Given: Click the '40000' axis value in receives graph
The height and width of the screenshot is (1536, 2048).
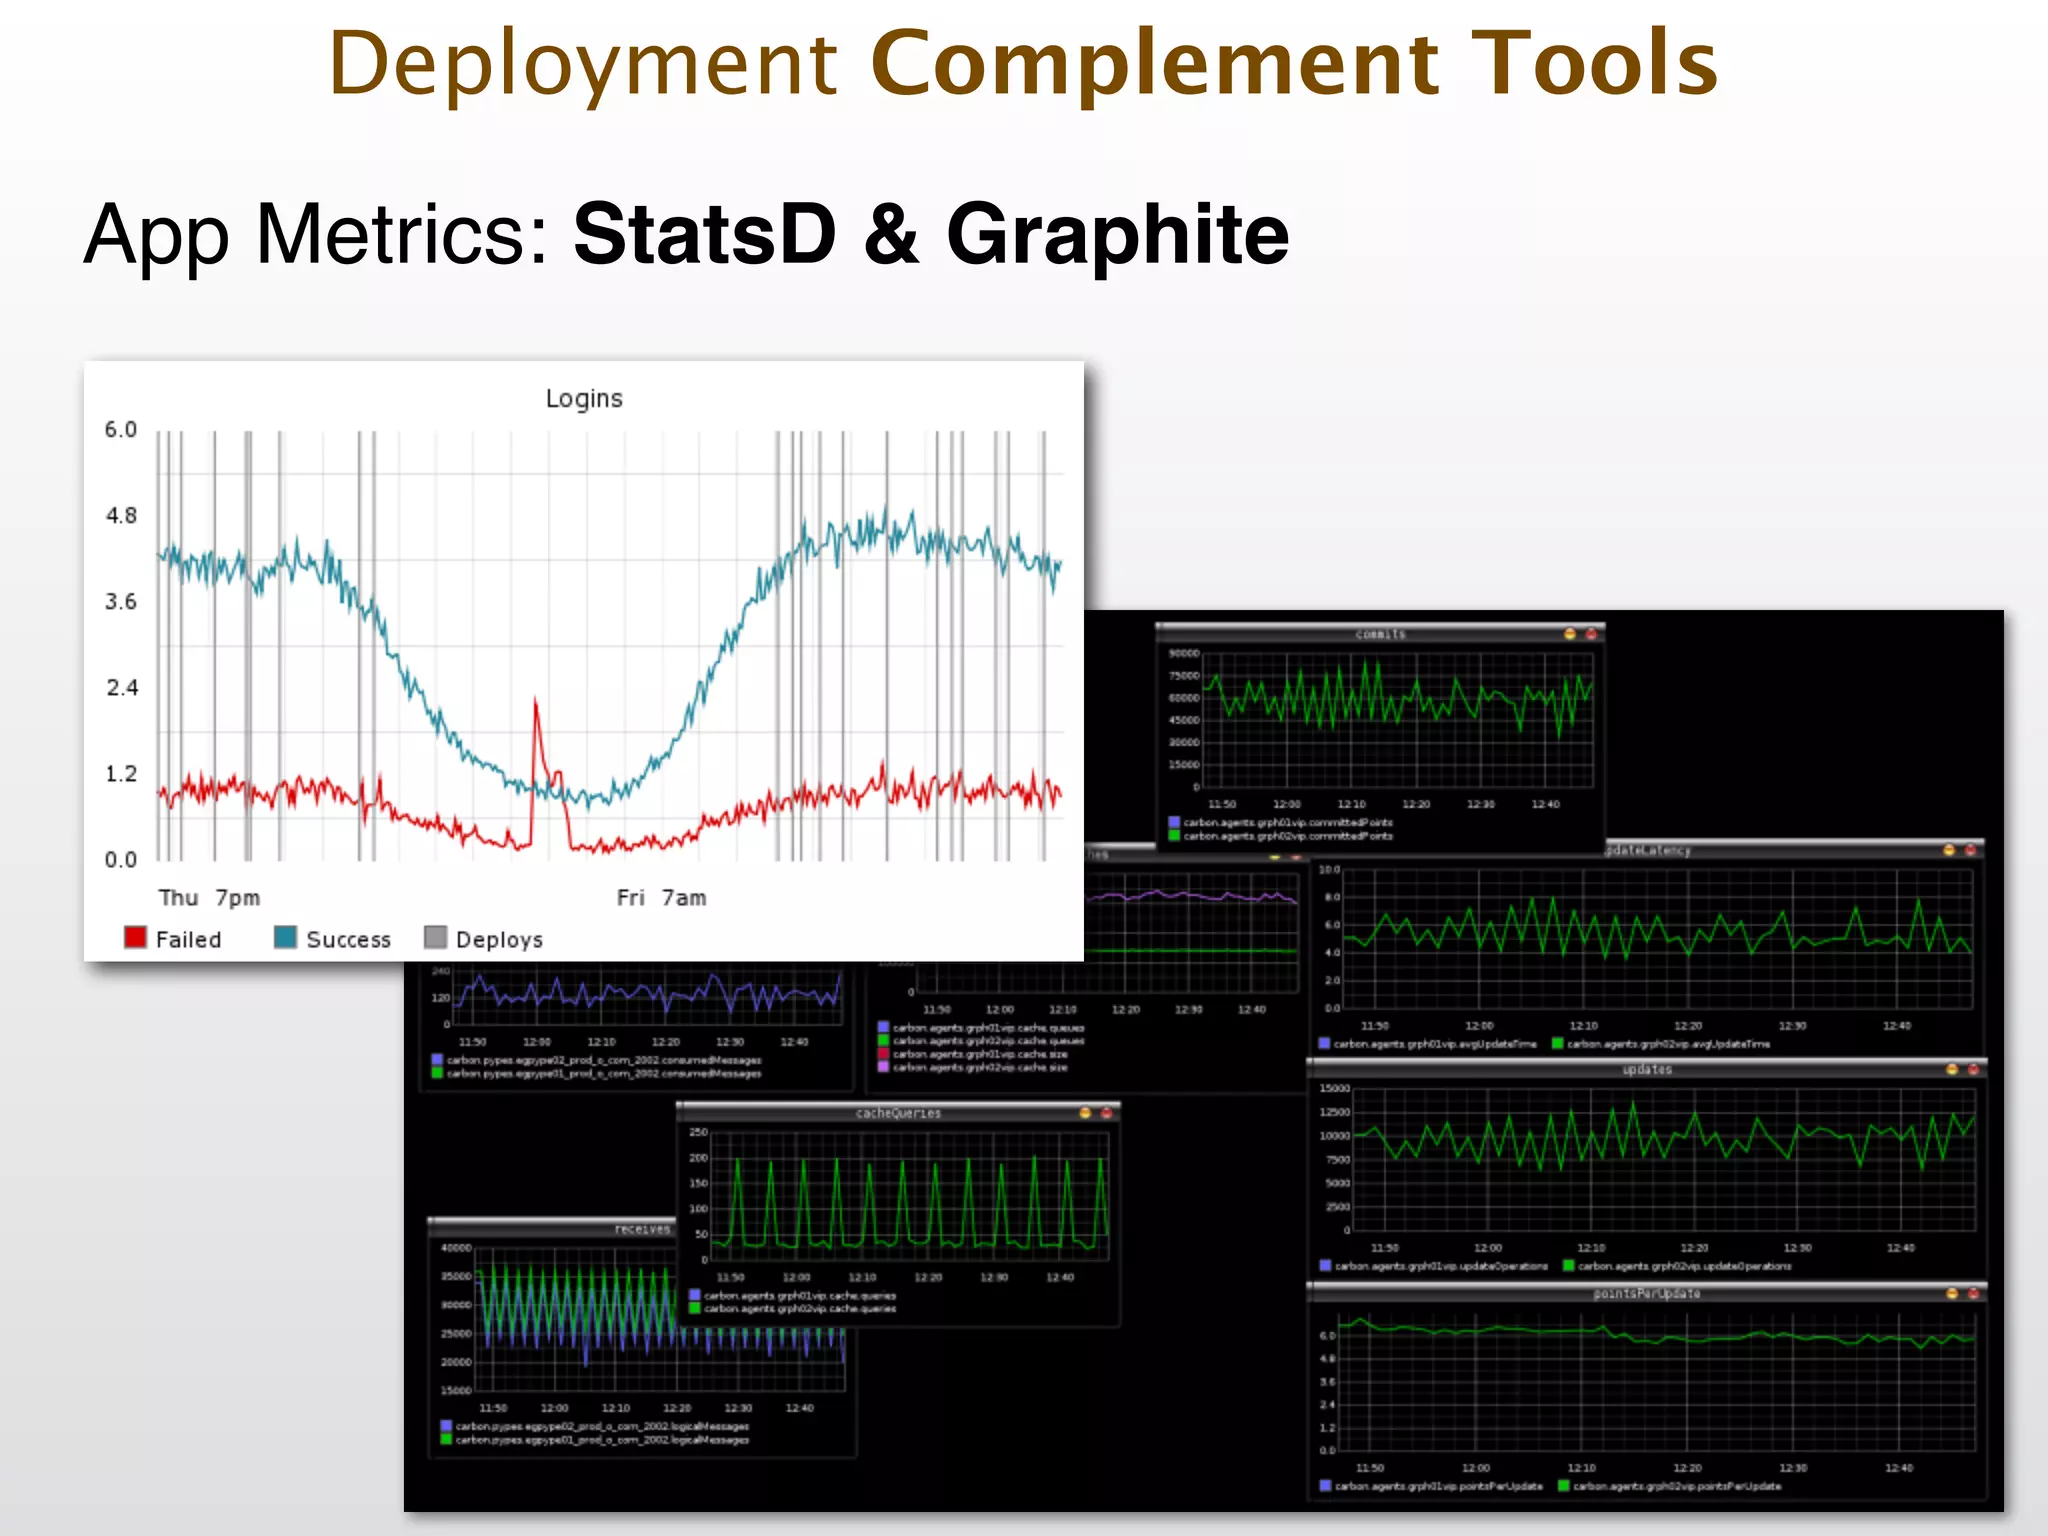Looking at the screenshot, I should (456, 1248).
